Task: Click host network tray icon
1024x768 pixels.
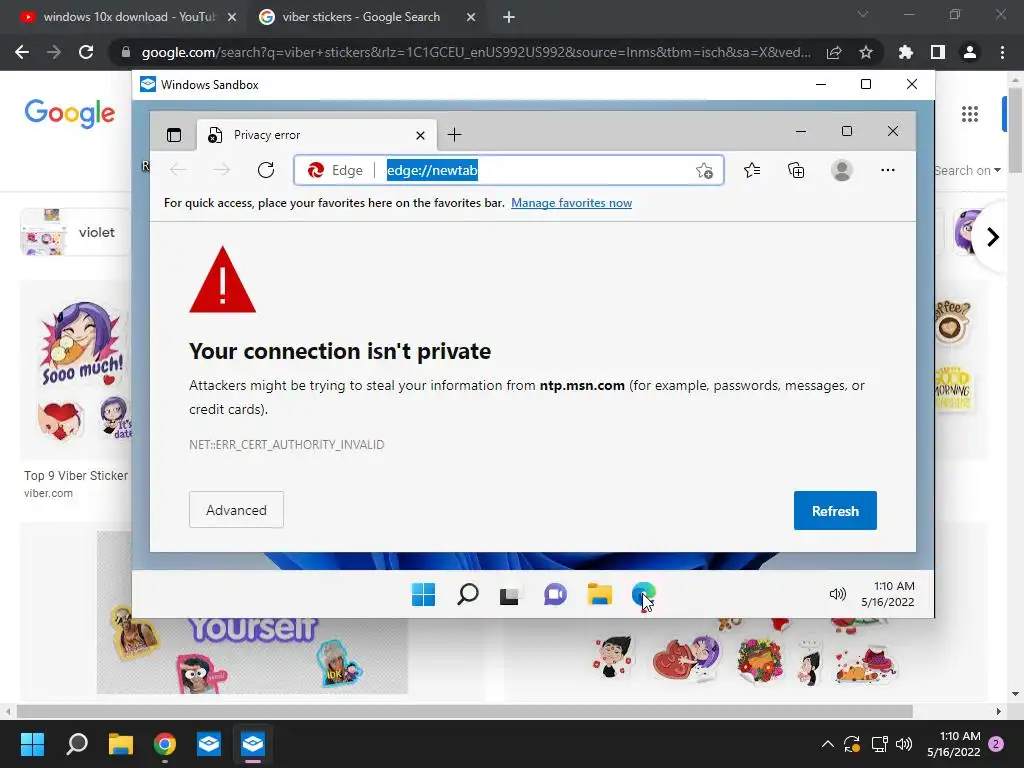Action: (880, 744)
